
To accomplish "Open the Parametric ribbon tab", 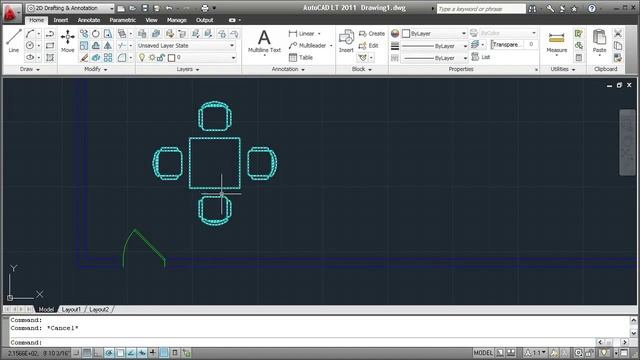I will [x=122, y=20].
